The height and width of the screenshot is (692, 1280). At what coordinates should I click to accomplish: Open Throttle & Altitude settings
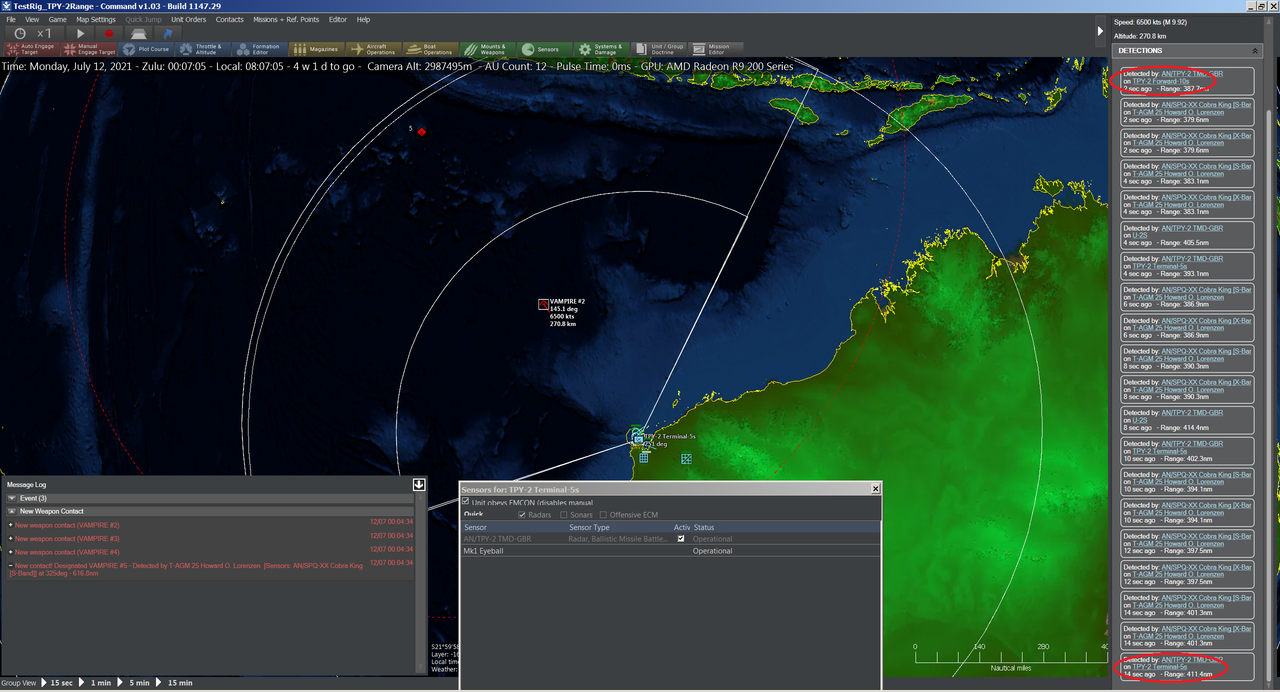click(x=203, y=49)
